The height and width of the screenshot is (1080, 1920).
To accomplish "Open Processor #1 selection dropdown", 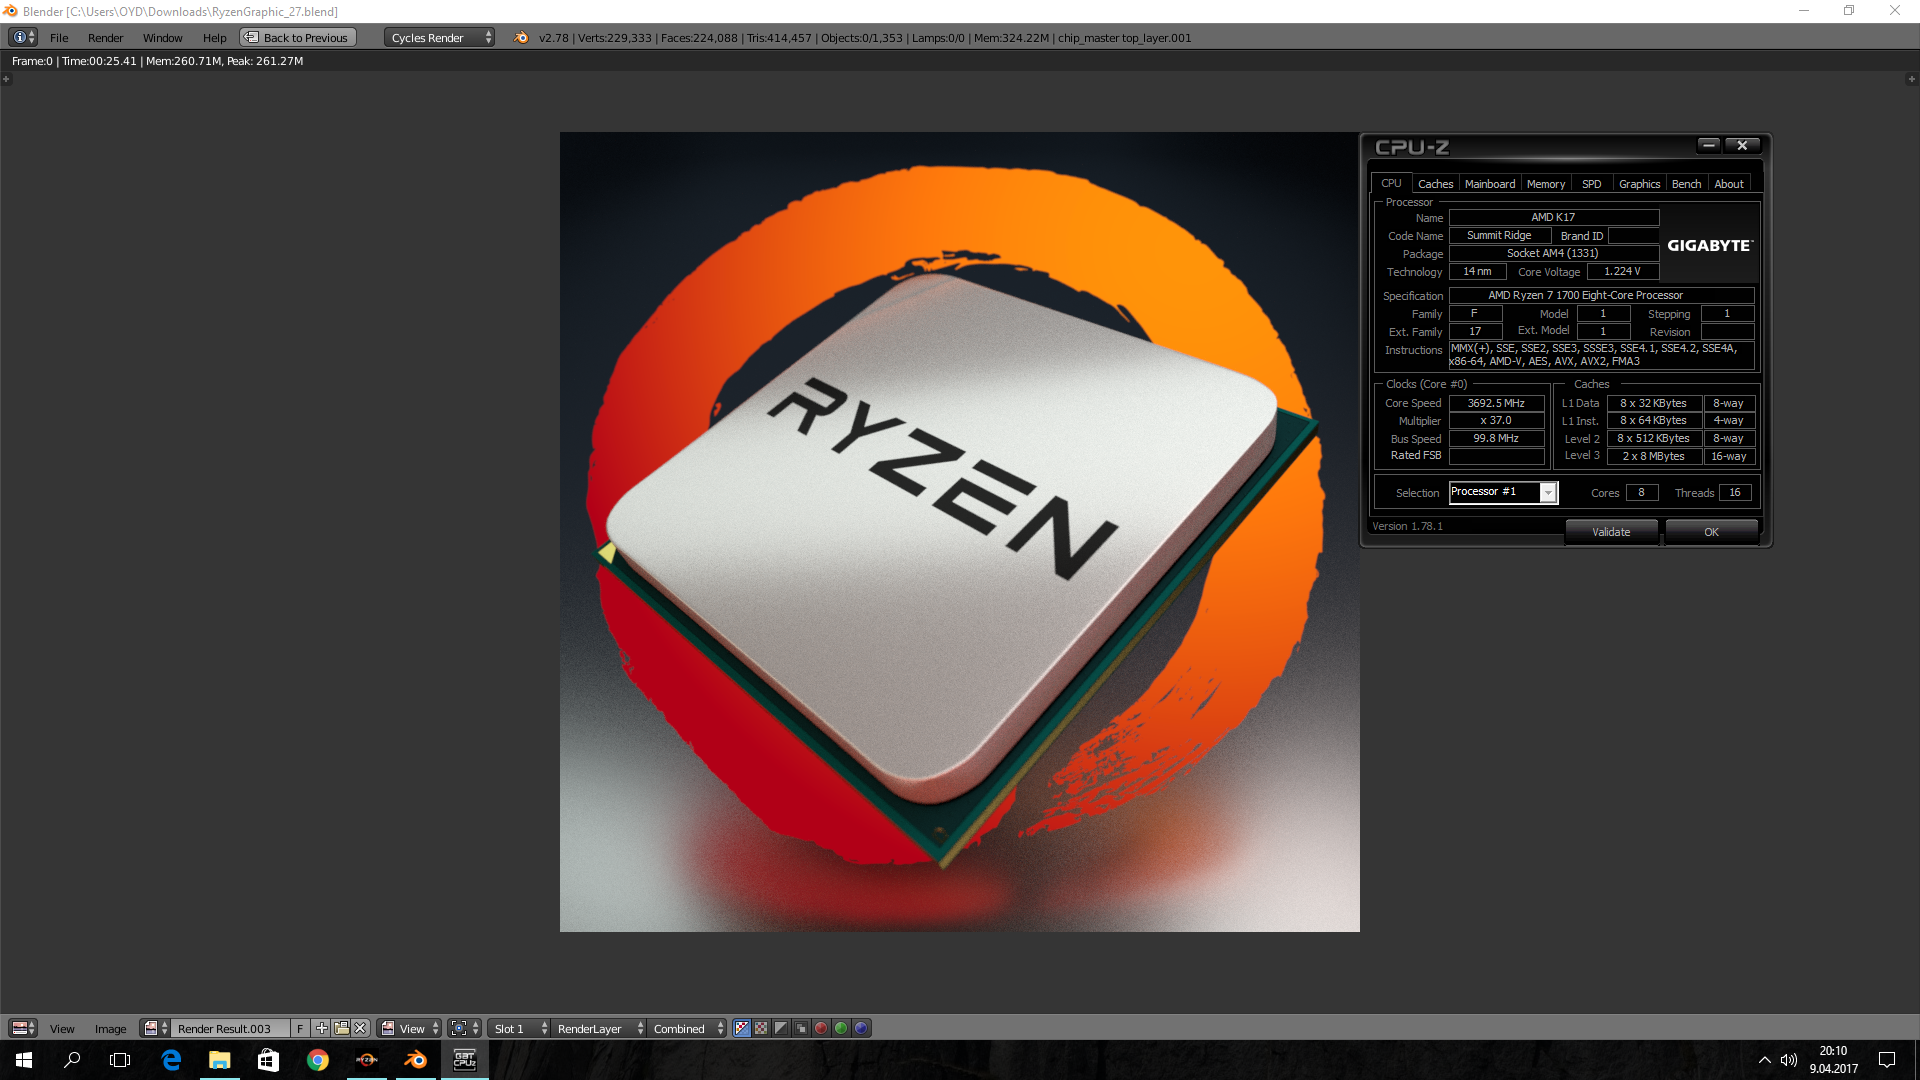I will click(x=1503, y=492).
